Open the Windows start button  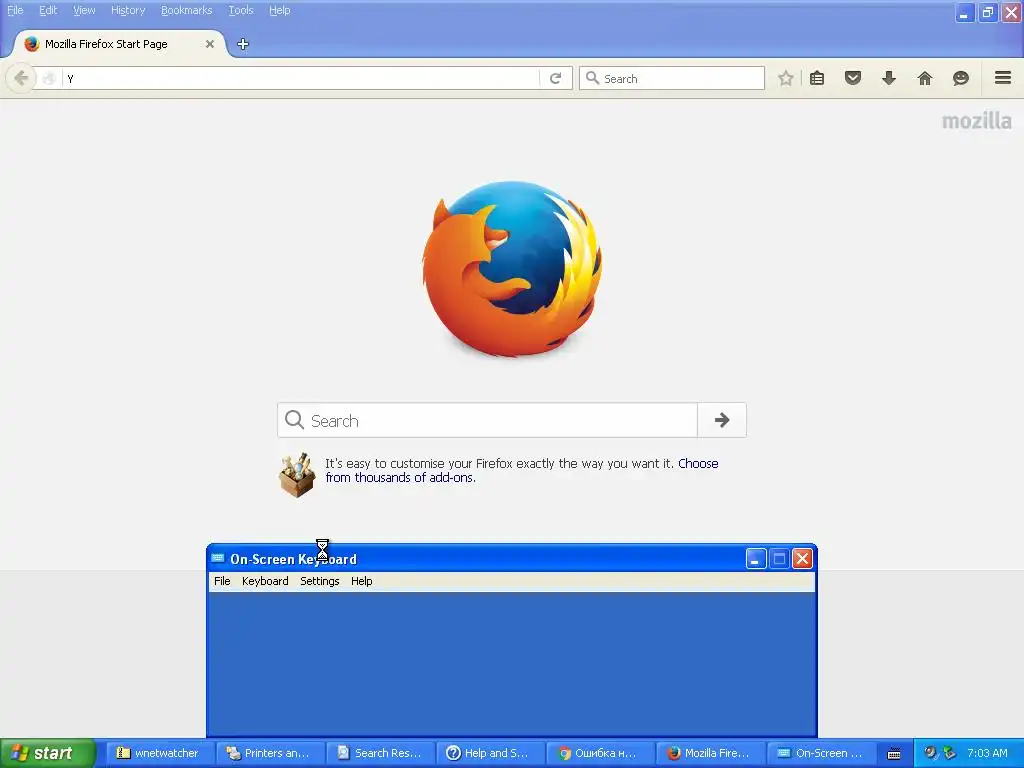(47, 753)
